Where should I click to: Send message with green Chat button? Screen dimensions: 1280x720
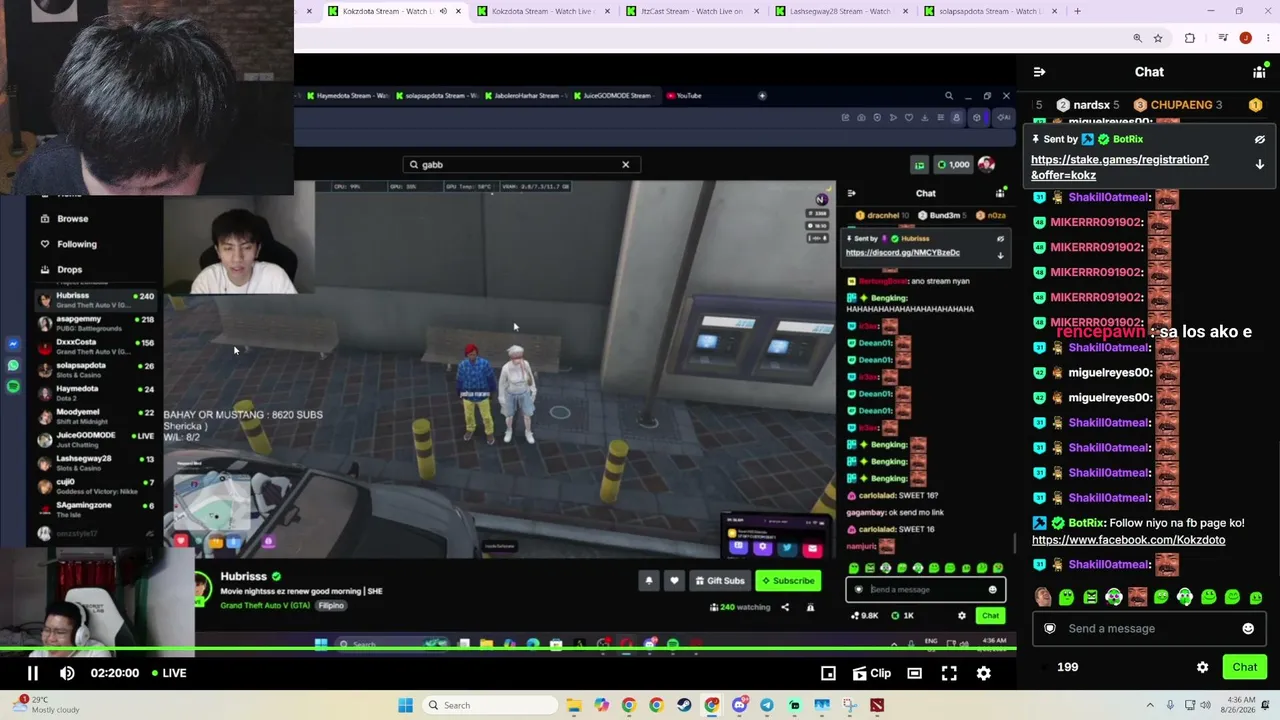1244,667
